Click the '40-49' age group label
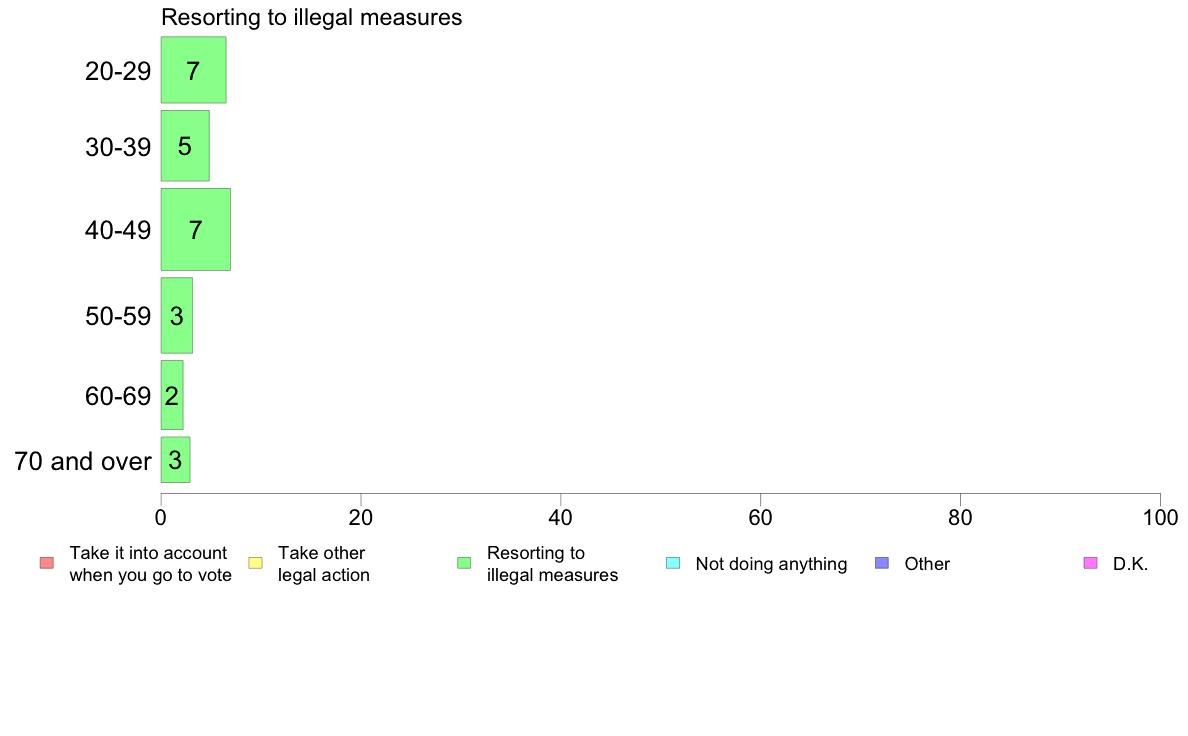Screen dimensions: 1188x736 tap(118, 230)
